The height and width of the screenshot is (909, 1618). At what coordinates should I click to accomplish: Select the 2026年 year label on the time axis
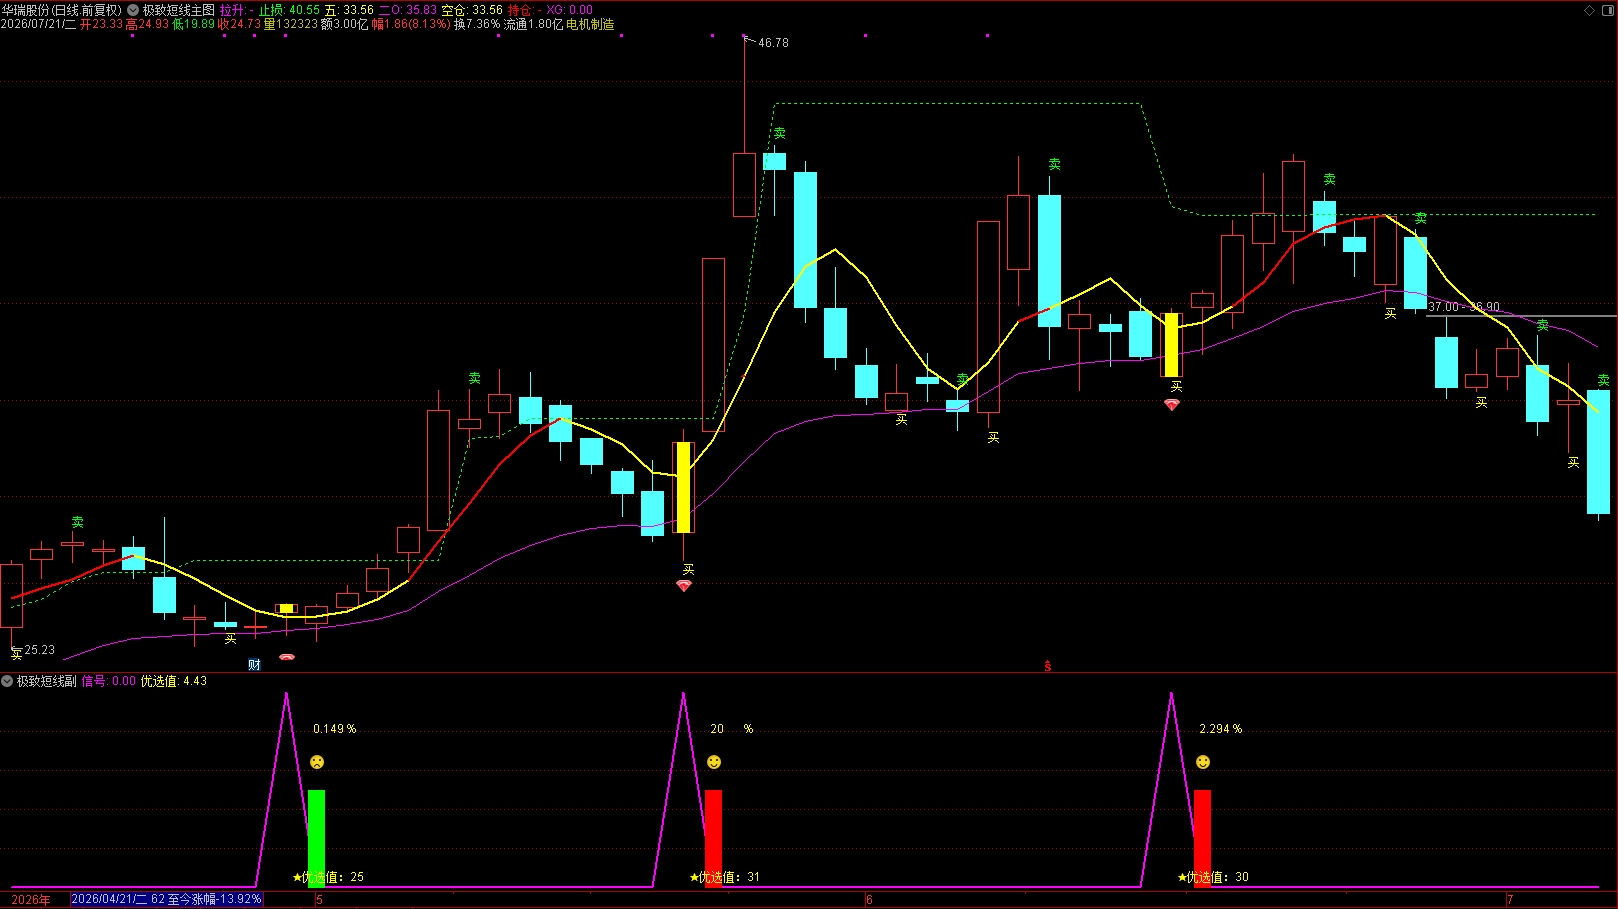[31, 900]
